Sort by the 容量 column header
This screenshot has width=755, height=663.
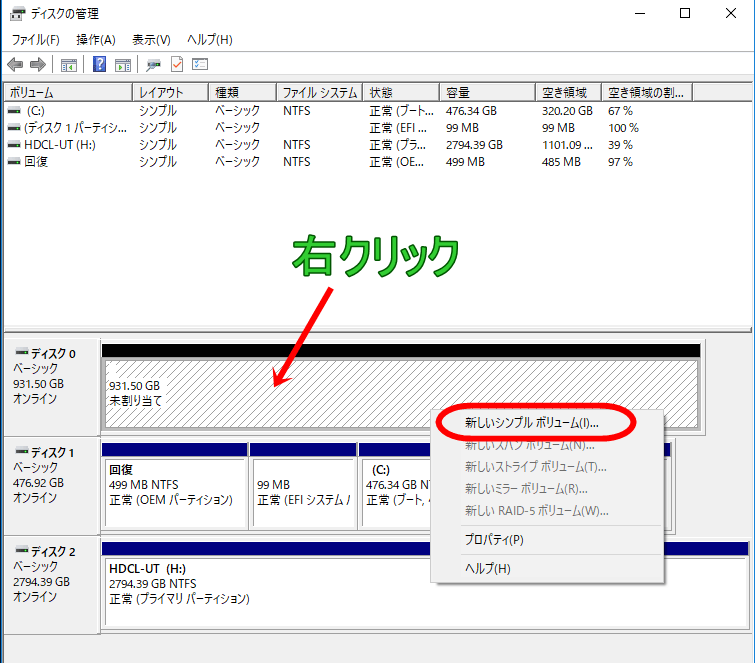pos(487,92)
